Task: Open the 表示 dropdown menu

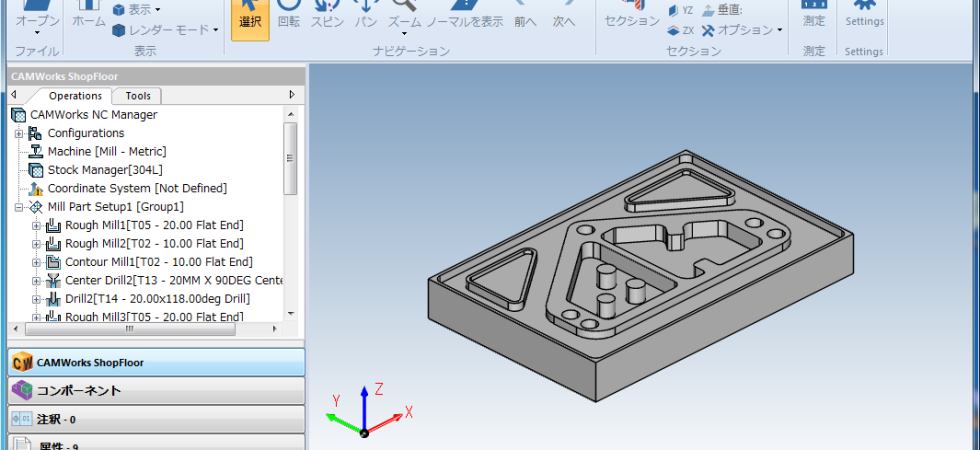Action: (136, 10)
